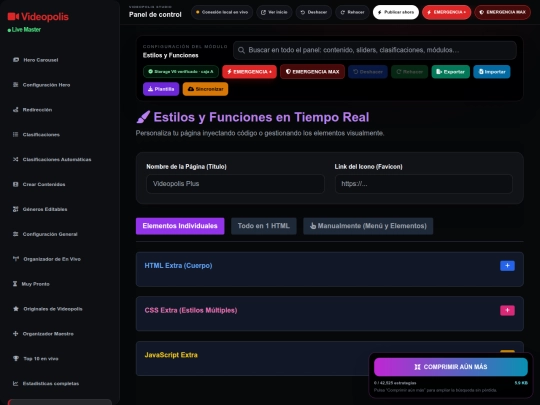This screenshot has width=540, height=405.
Task: Expand HTML Extra with blue plus
Action: click(x=507, y=266)
